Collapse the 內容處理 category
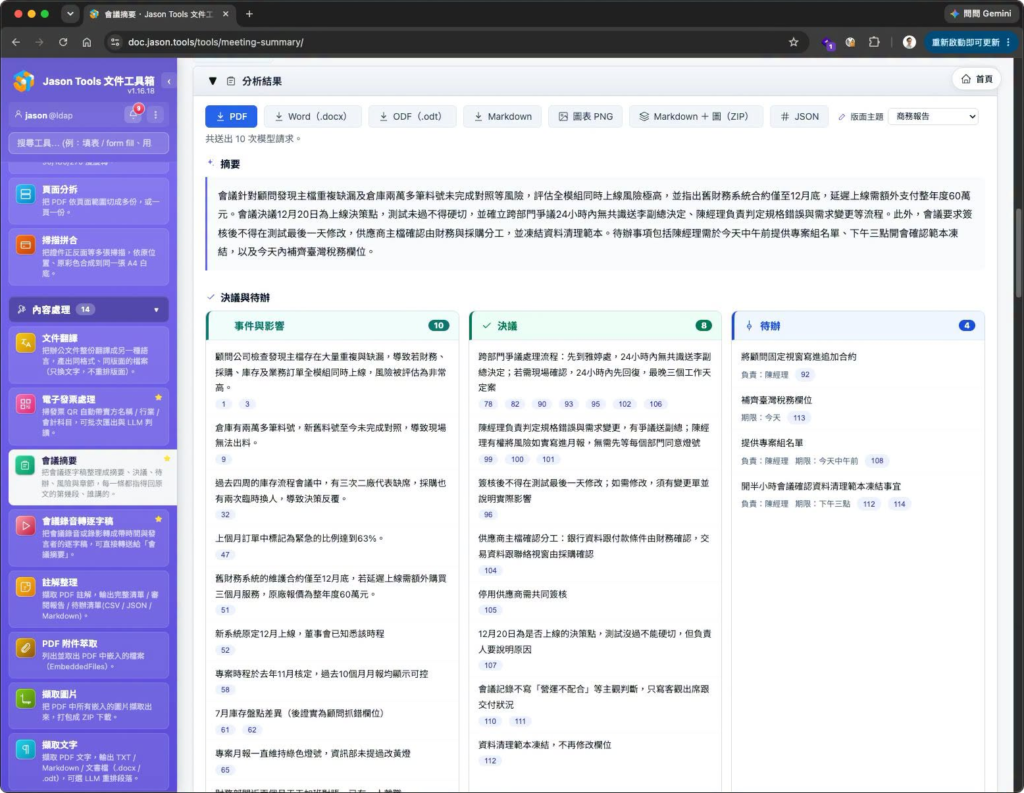The width and height of the screenshot is (1024, 793). click(x=89, y=310)
